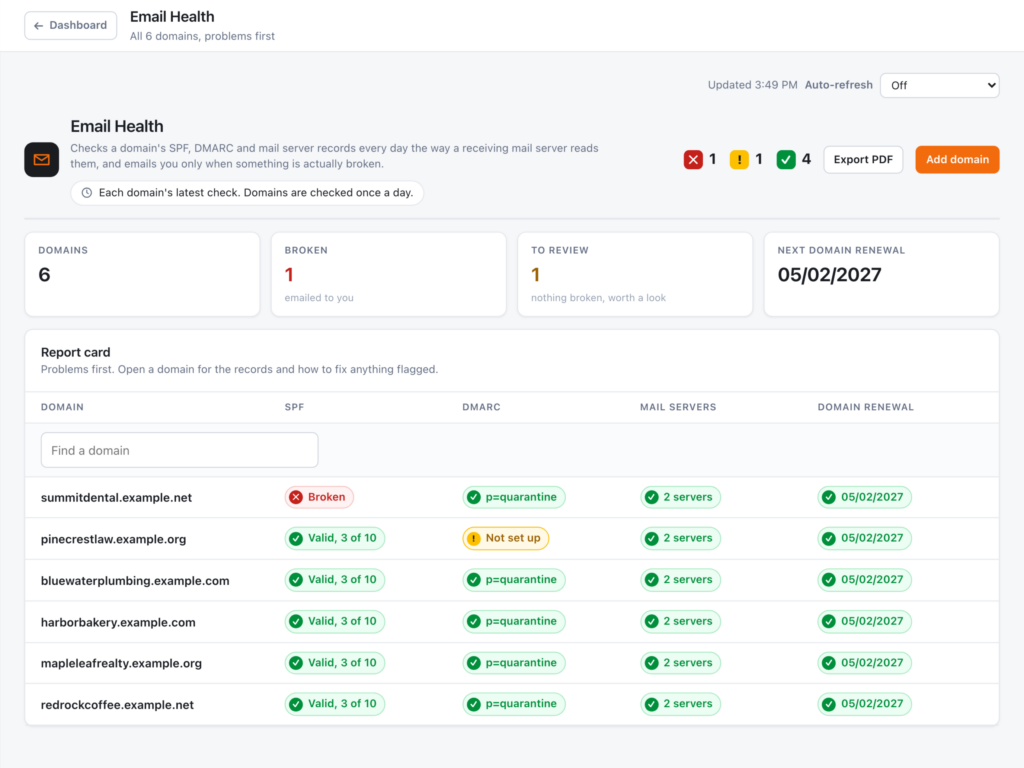Click the red broken count icon
Screen dimensions: 1024x768
pyautogui.click(x=693, y=159)
